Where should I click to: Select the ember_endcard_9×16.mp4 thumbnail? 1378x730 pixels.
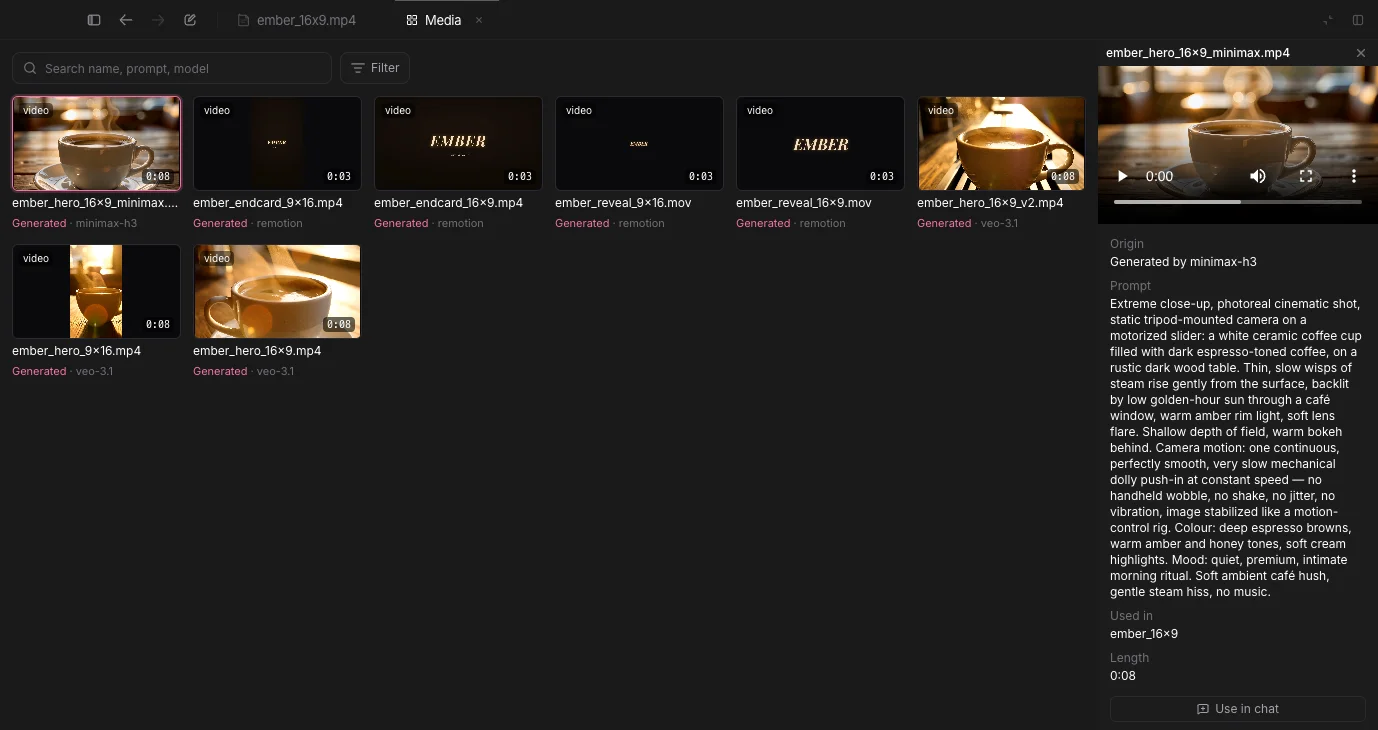pos(277,143)
